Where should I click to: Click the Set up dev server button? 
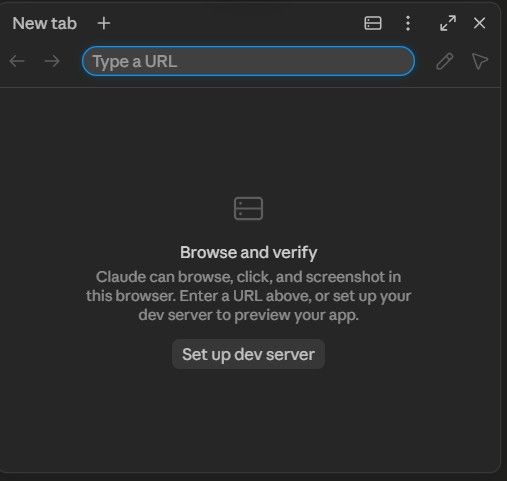[x=248, y=354]
